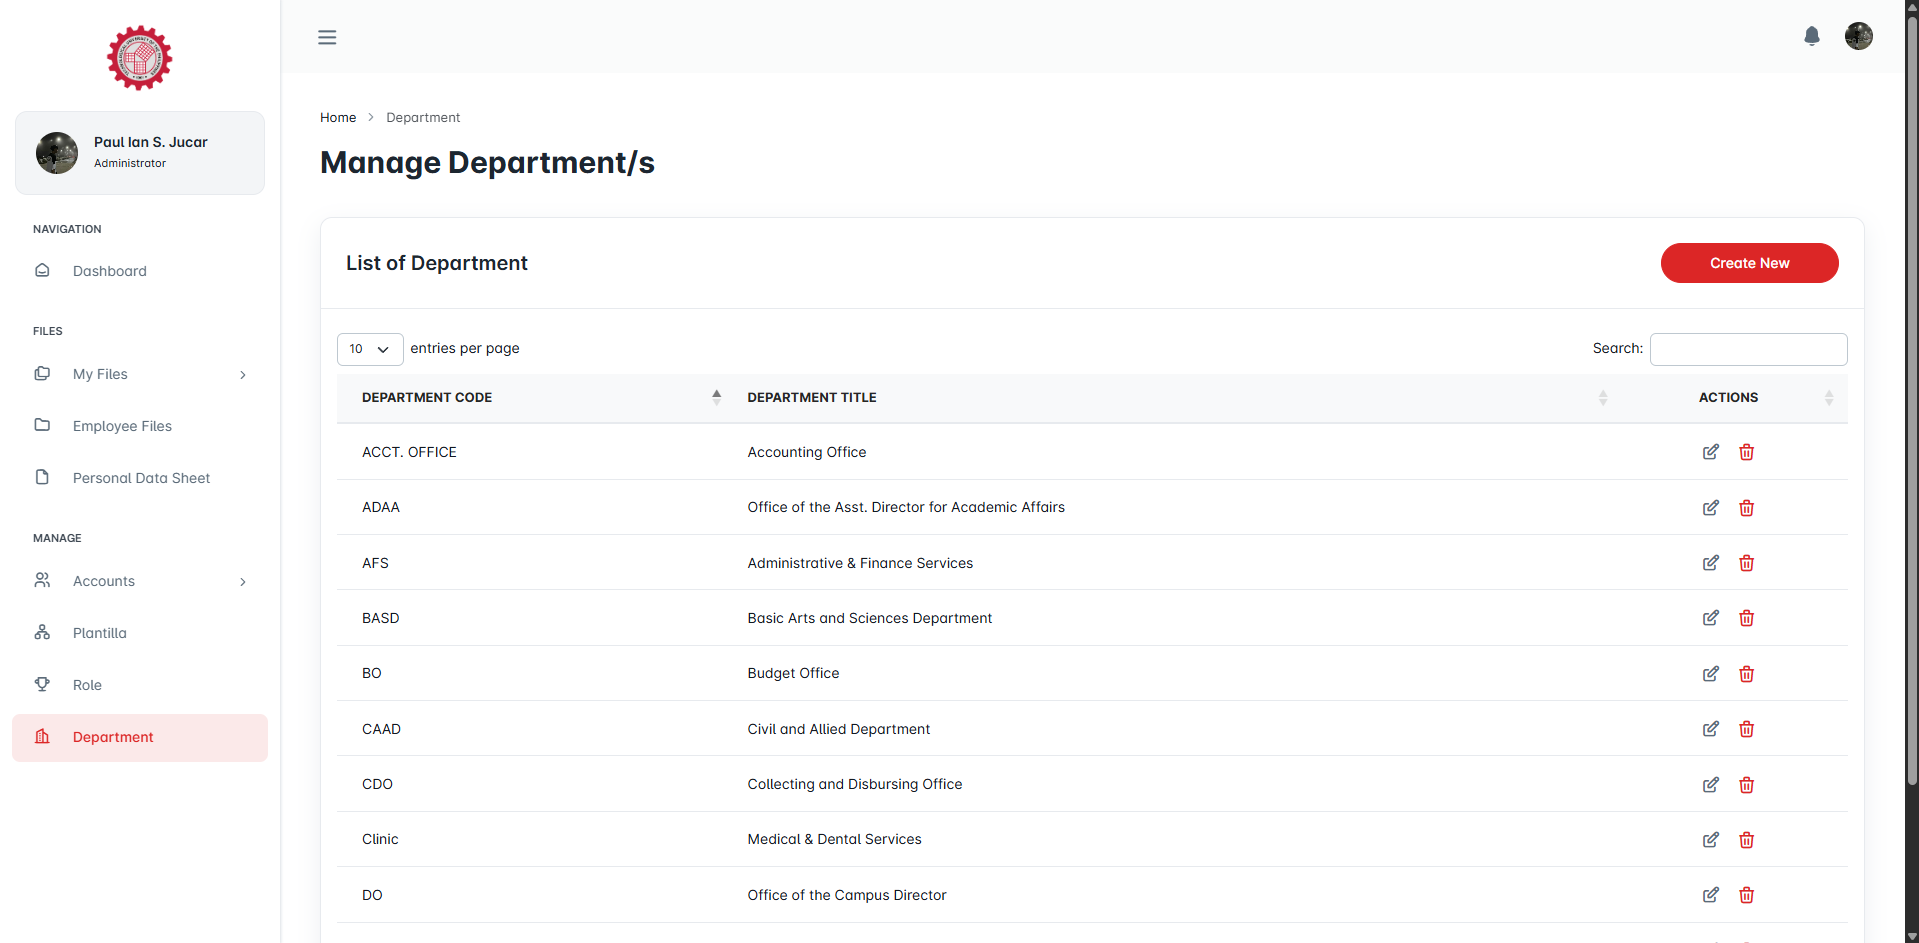Image resolution: width=1919 pixels, height=943 pixels.
Task: Open the notifications bell
Action: [1811, 37]
